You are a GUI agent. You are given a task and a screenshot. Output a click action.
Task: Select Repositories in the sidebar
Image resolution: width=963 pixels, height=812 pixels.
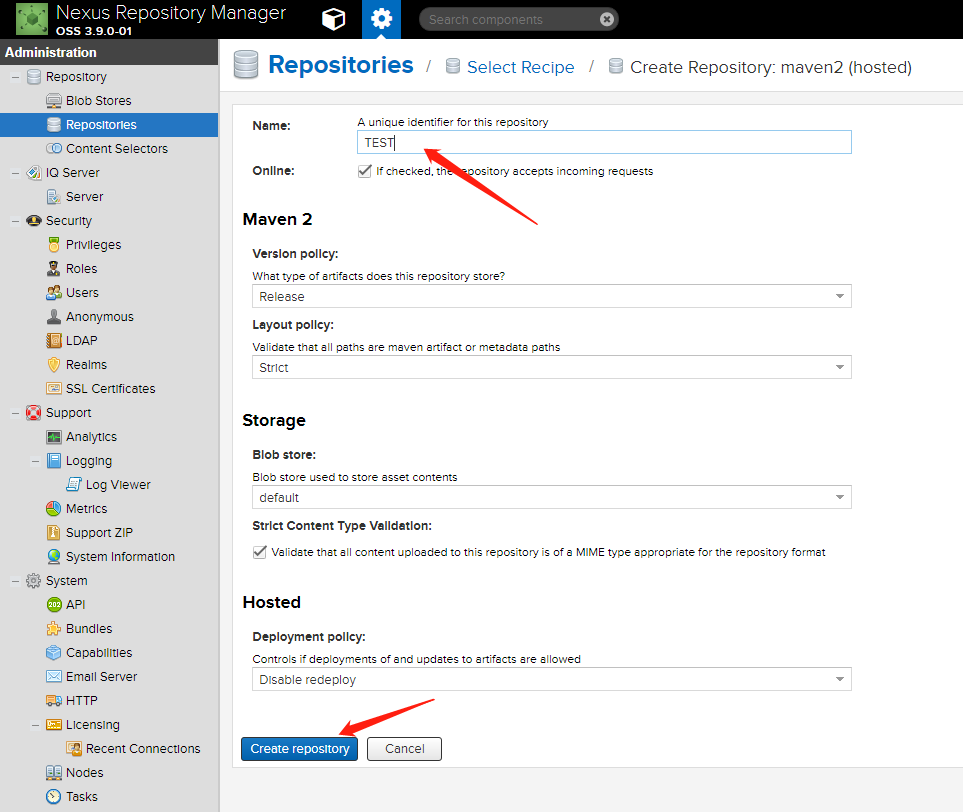(109, 125)
